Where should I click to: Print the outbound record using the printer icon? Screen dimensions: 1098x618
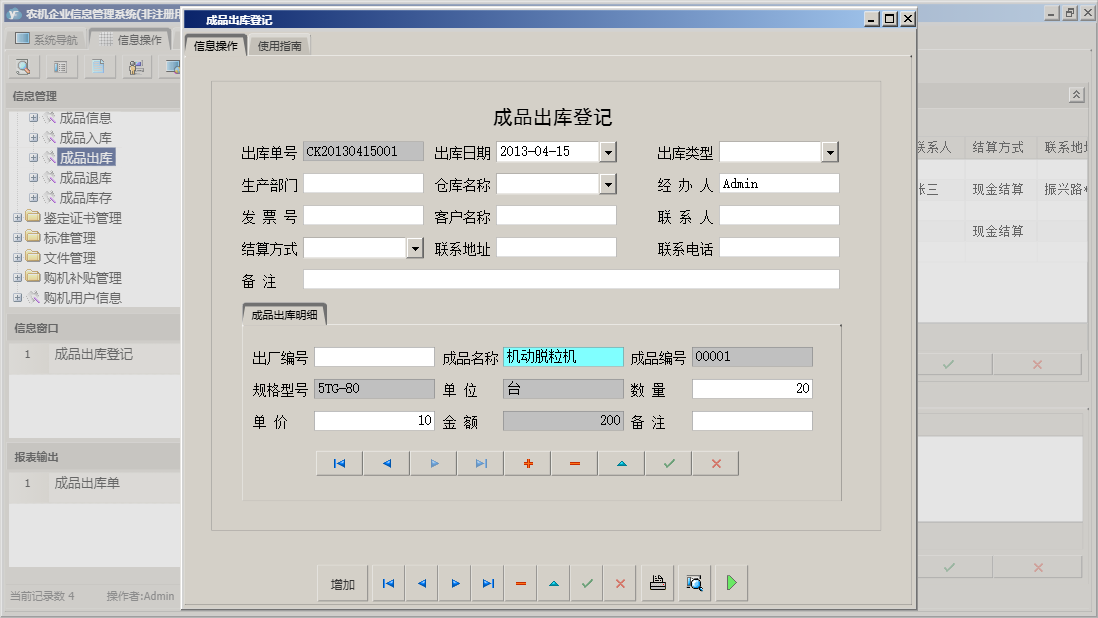657,582
